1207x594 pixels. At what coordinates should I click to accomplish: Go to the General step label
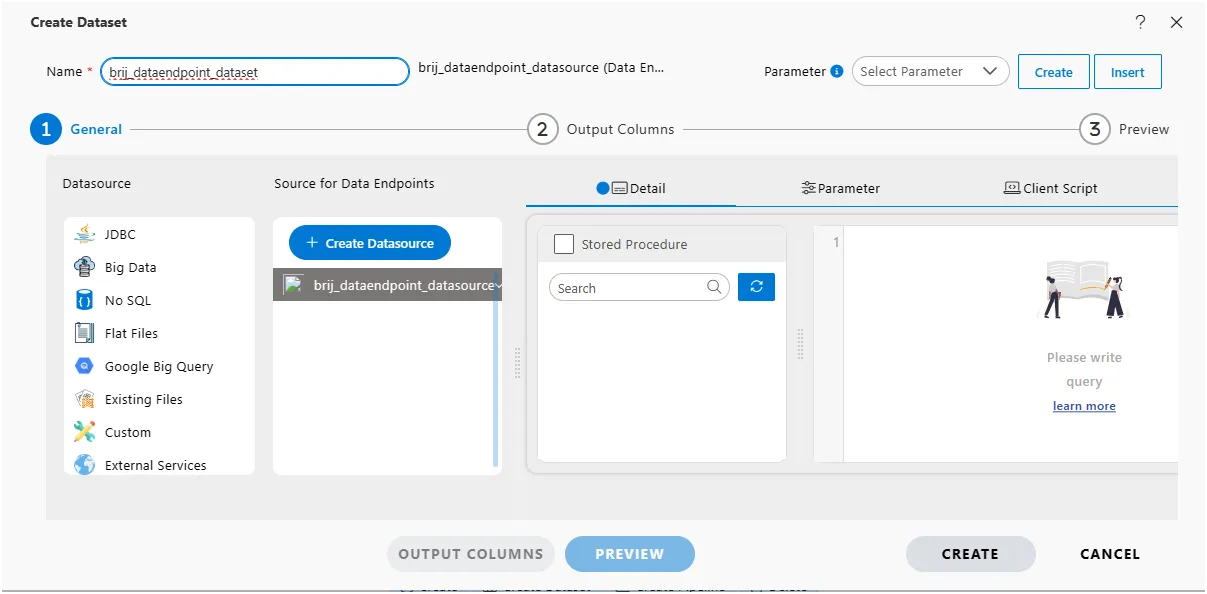click(x=96, y=129)
